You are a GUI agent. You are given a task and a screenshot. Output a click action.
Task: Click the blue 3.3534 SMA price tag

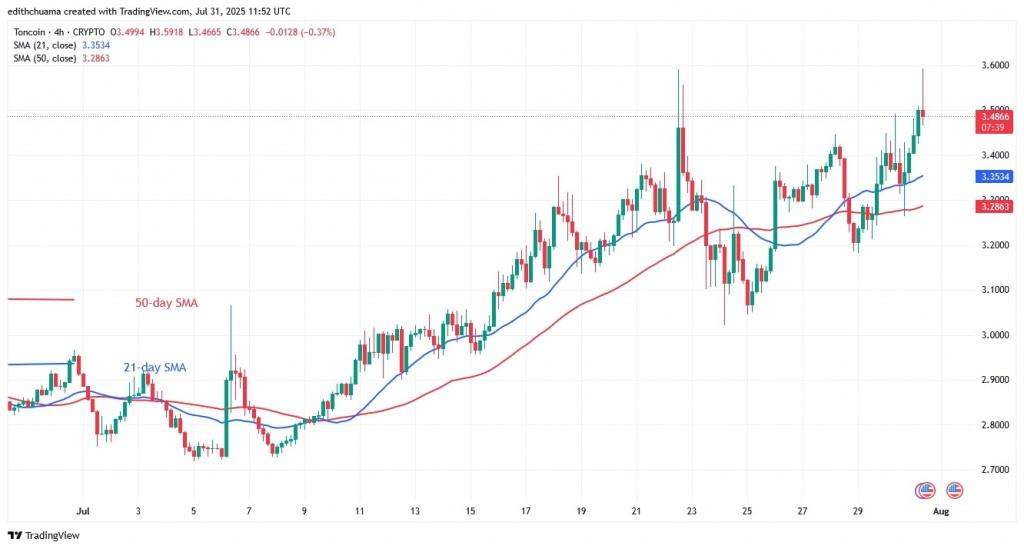(993, 176)
